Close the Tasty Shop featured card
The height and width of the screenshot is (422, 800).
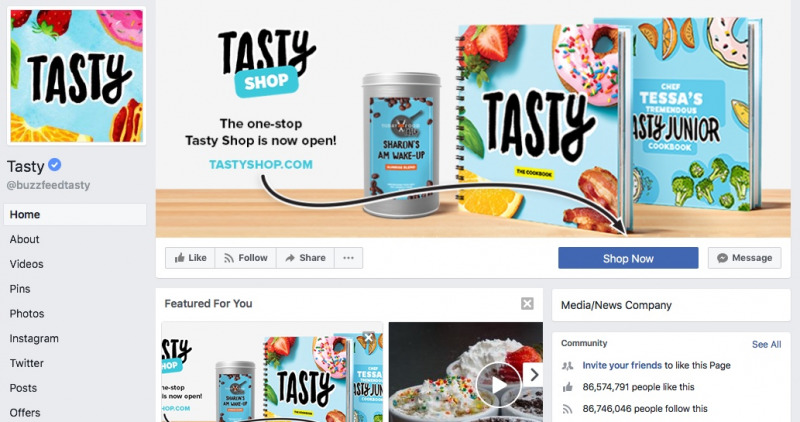click(368, 337)
